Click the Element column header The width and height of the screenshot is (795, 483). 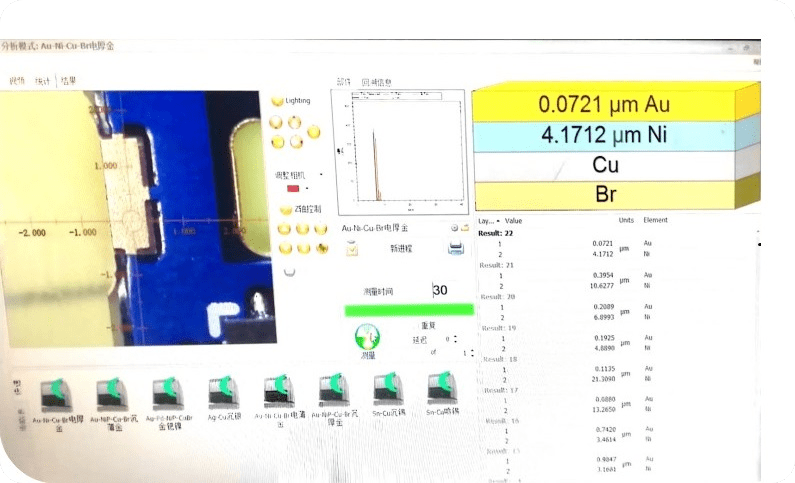656,220
